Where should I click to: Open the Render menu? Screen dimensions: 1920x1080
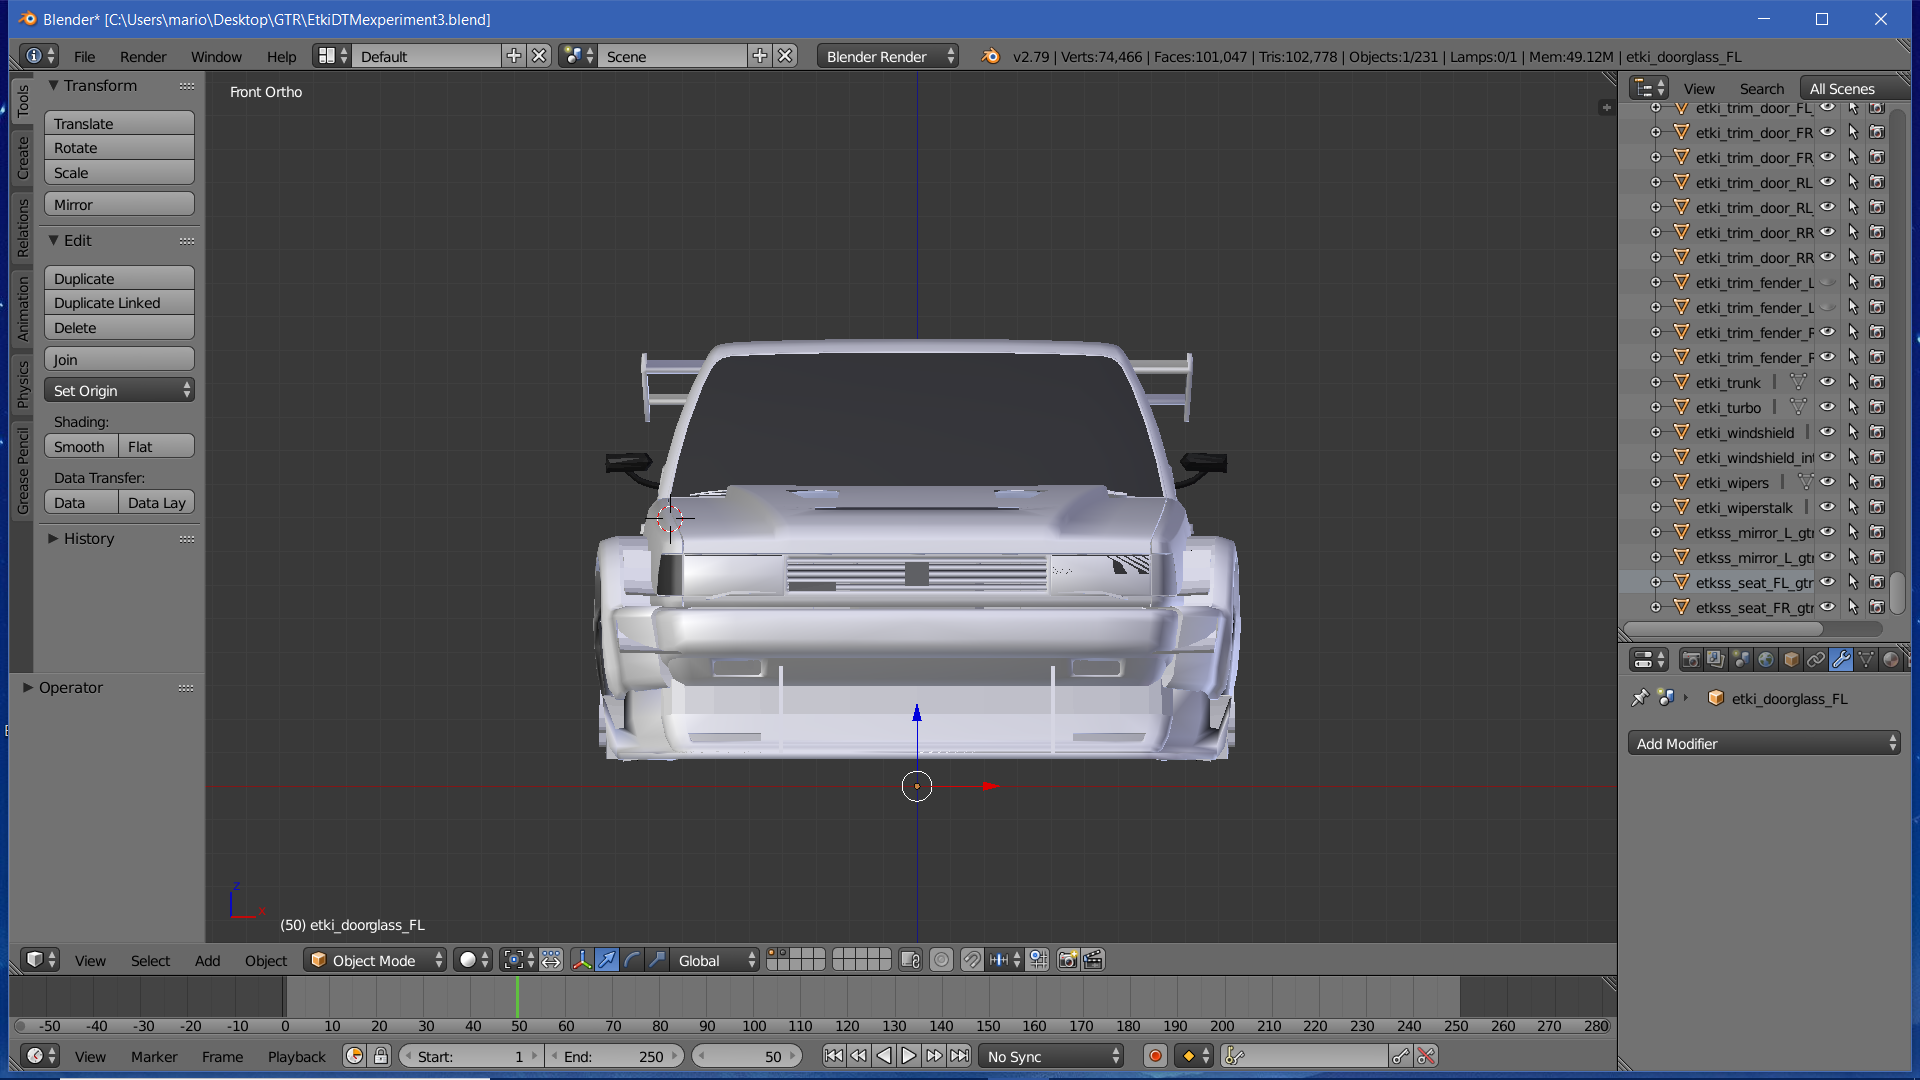coord(143,57)
